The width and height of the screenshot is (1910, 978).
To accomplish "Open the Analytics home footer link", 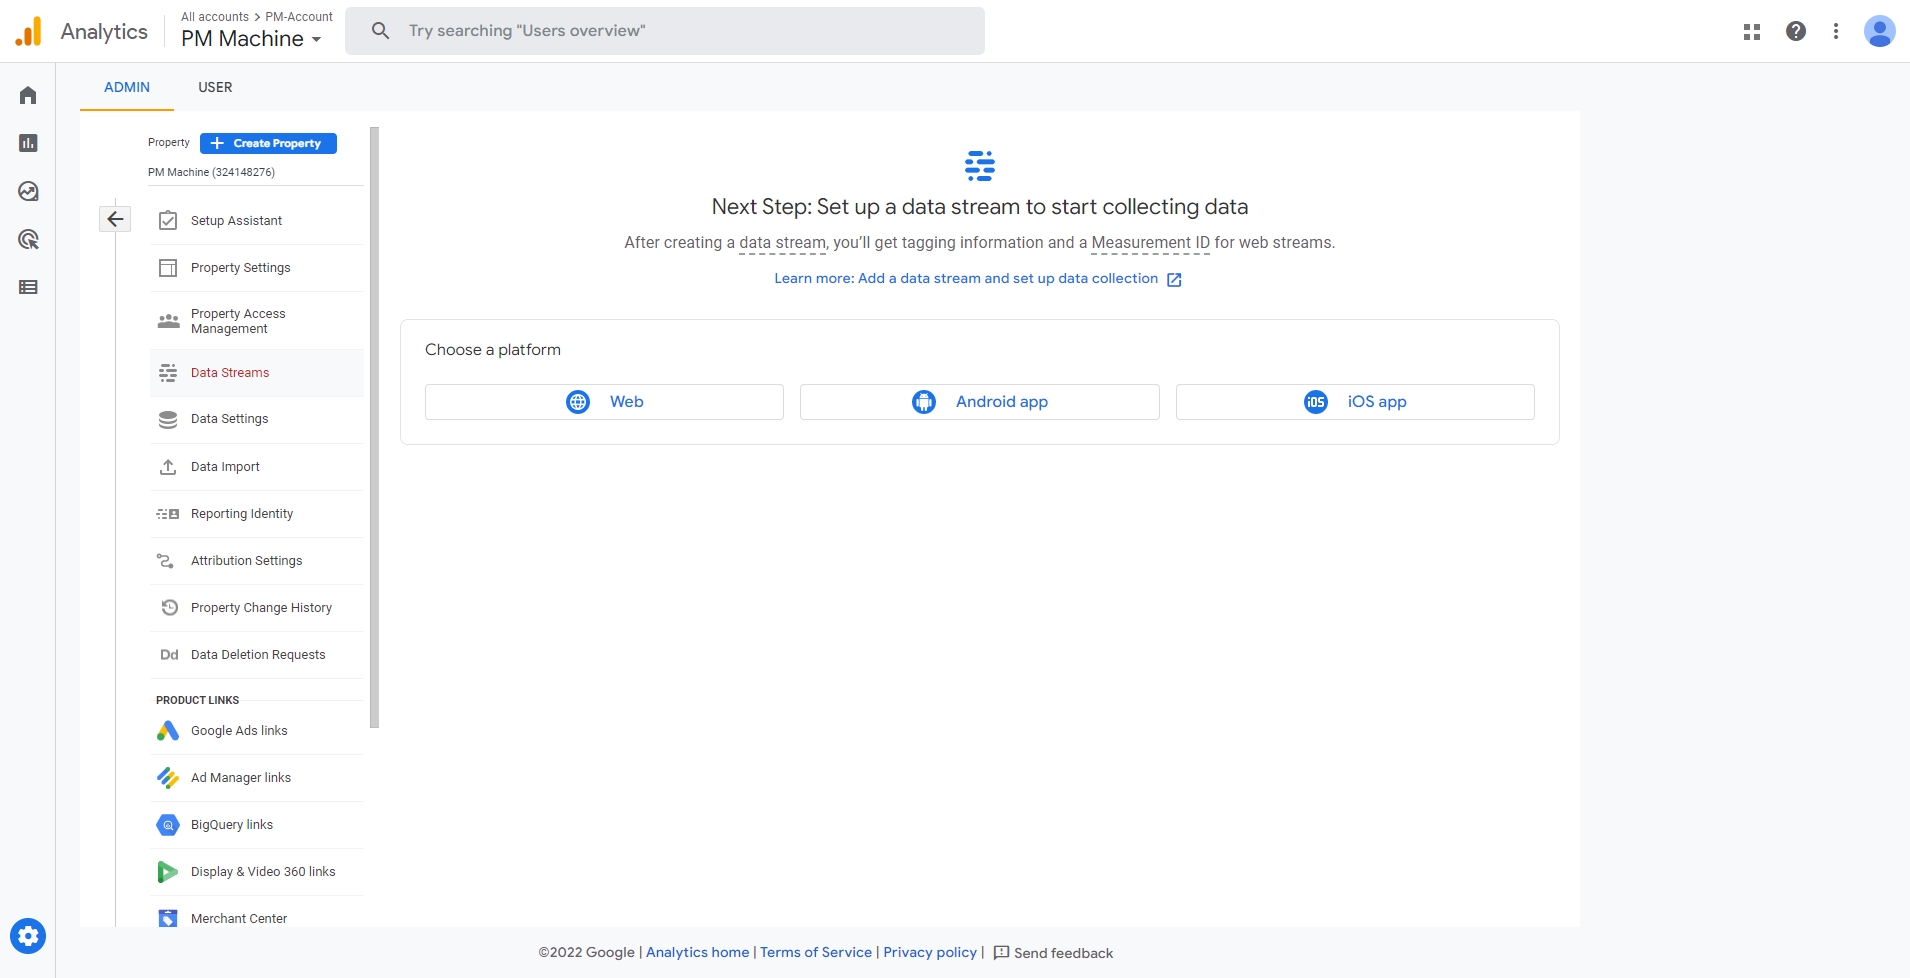I will coord(697,952).
